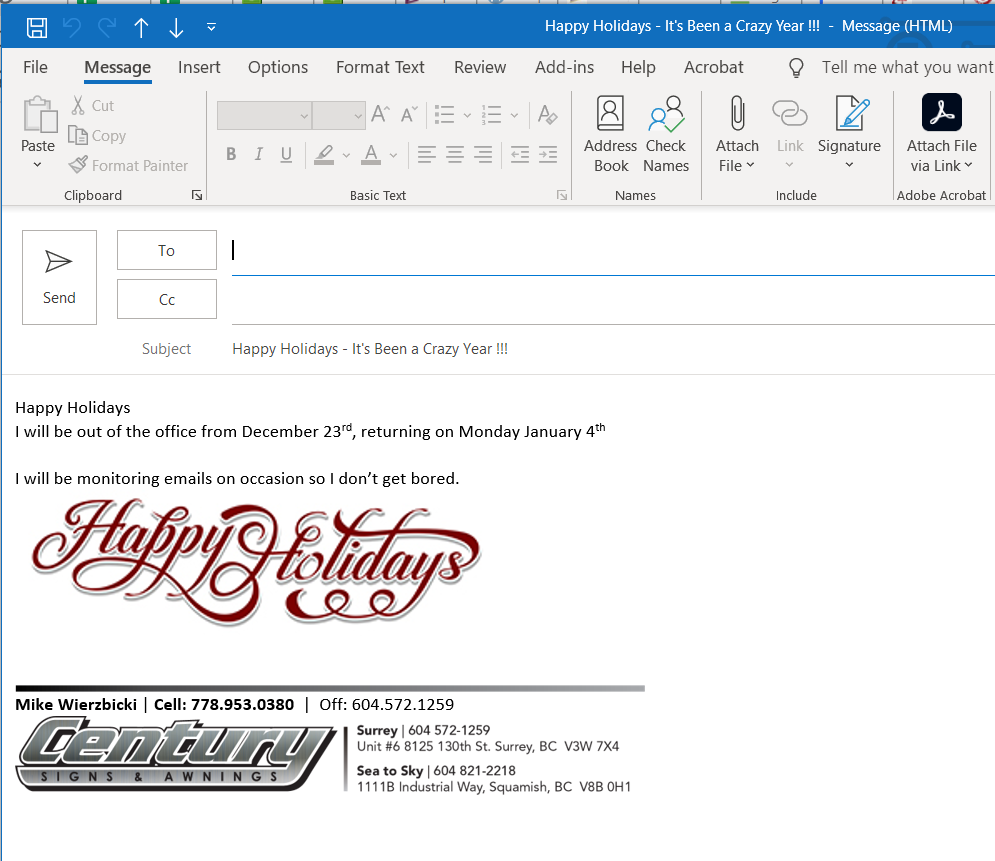
Task: Click the Paste clipboard icon
Action: [x=39, y=115]
